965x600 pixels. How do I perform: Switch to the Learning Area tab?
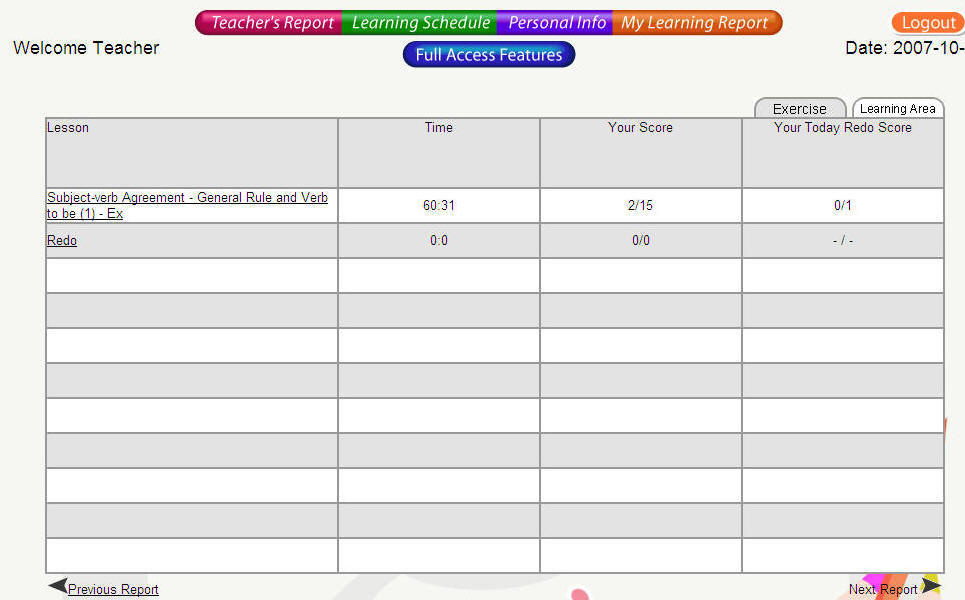pos(897,109)
